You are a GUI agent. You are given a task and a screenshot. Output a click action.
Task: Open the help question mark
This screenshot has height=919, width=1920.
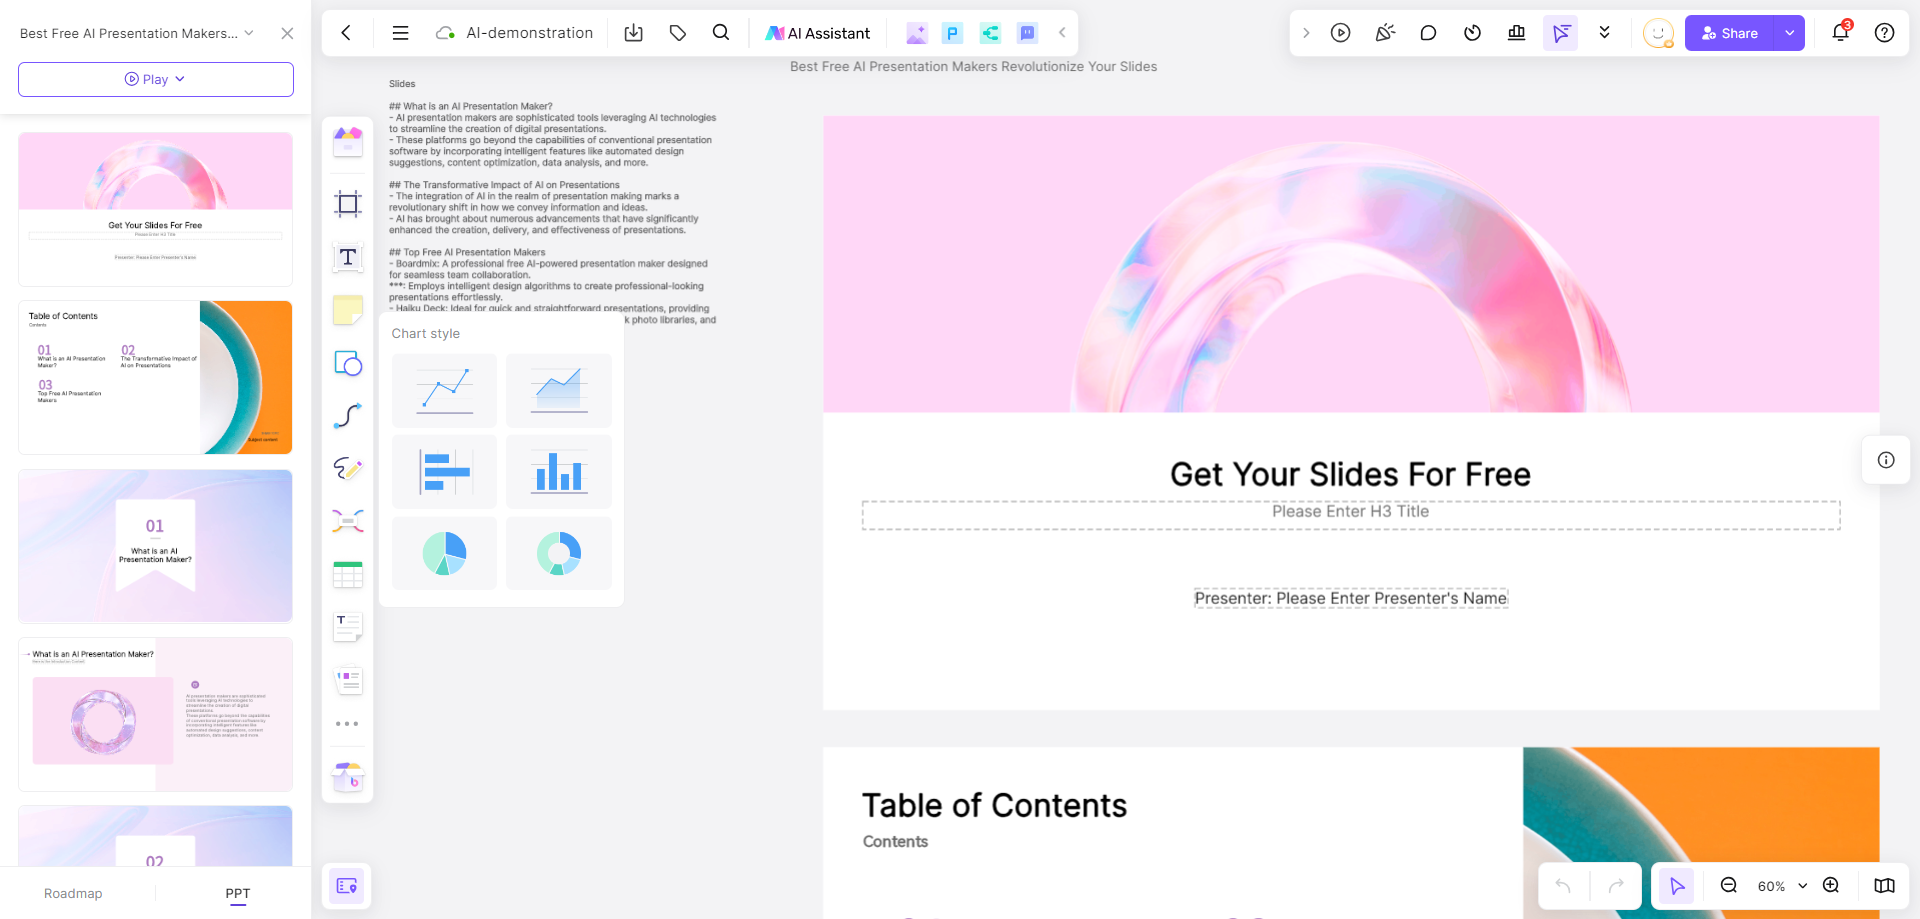click(1884, 33)
